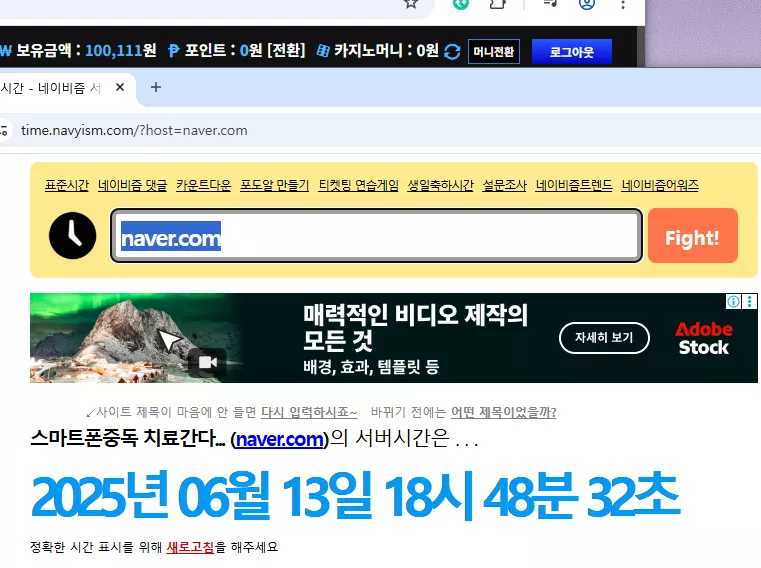Click the orange Fight! button
761x568 pixels.
693,236
